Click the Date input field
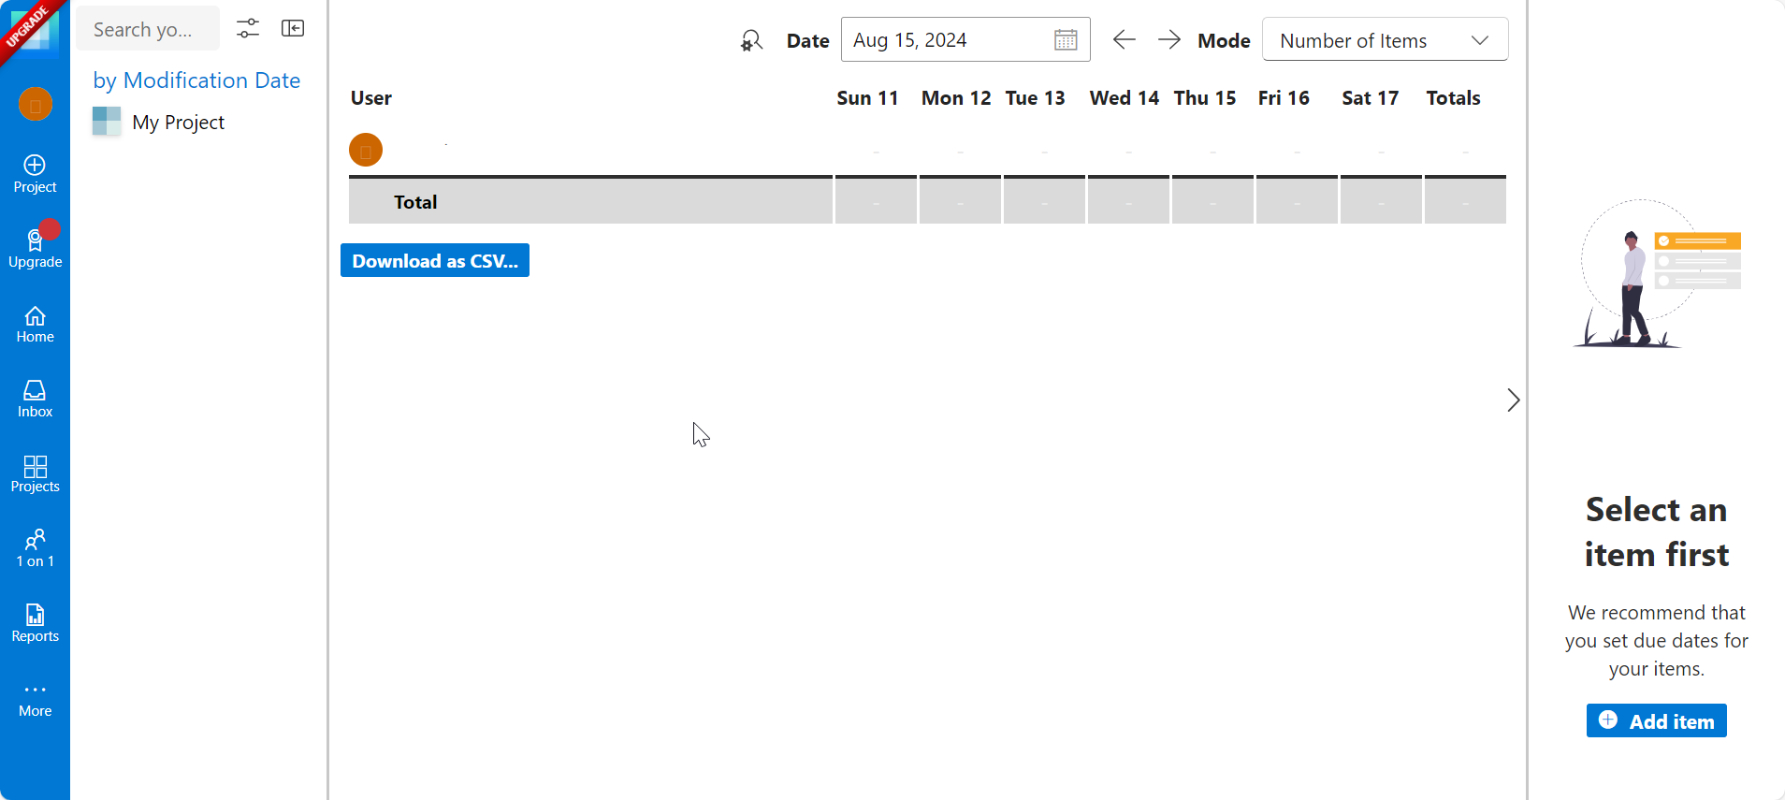The height and width of the screenshot is (800, 1785). (x=966, y=40)
